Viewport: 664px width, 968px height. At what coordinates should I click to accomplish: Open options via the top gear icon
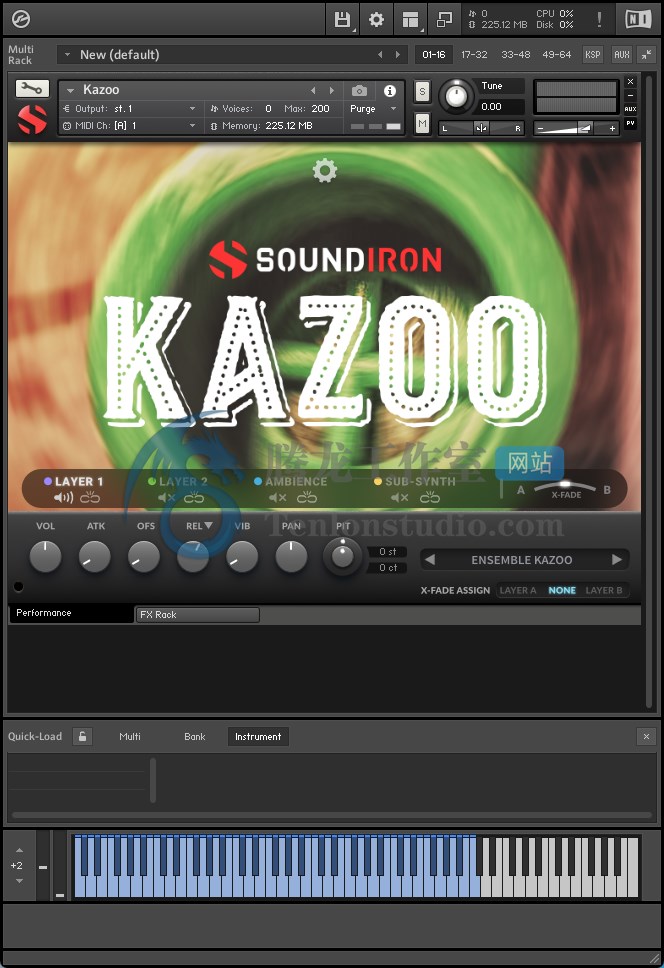coord(376,19)
